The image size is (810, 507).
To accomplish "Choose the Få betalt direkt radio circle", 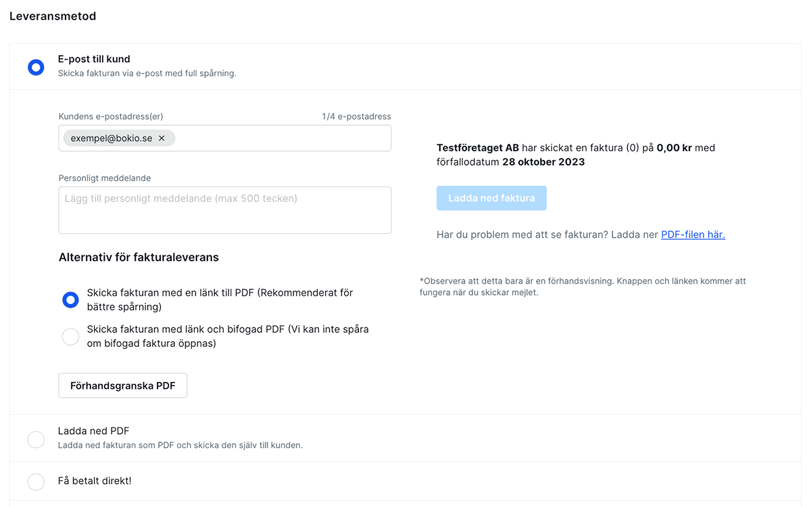I will click(x=36, y=482).
